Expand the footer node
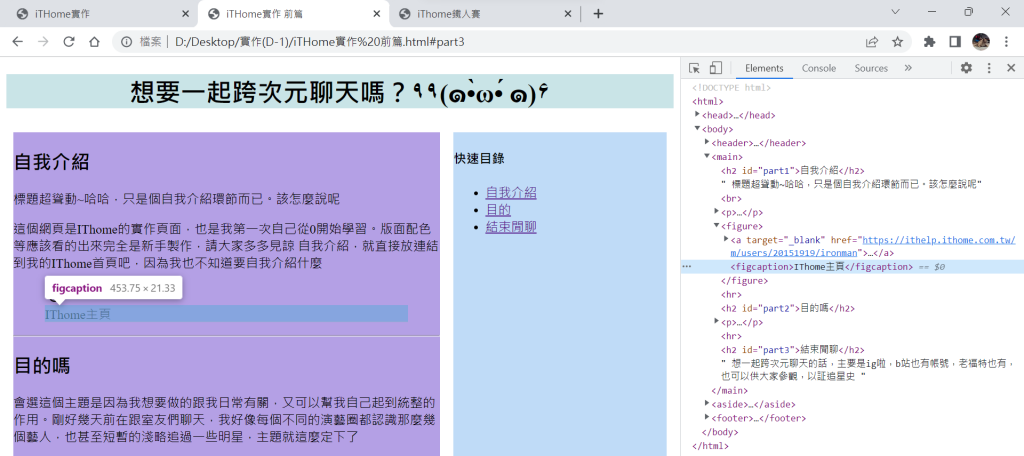This screenshot has width=1024, height=456. (x=707, y=417)
